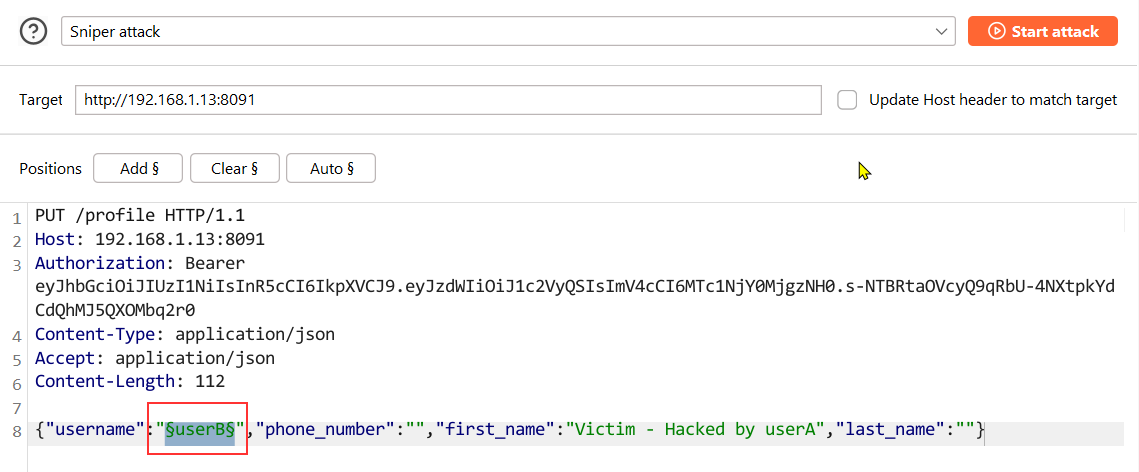Click the Accept header line
1139x472 pixels.
155,358
